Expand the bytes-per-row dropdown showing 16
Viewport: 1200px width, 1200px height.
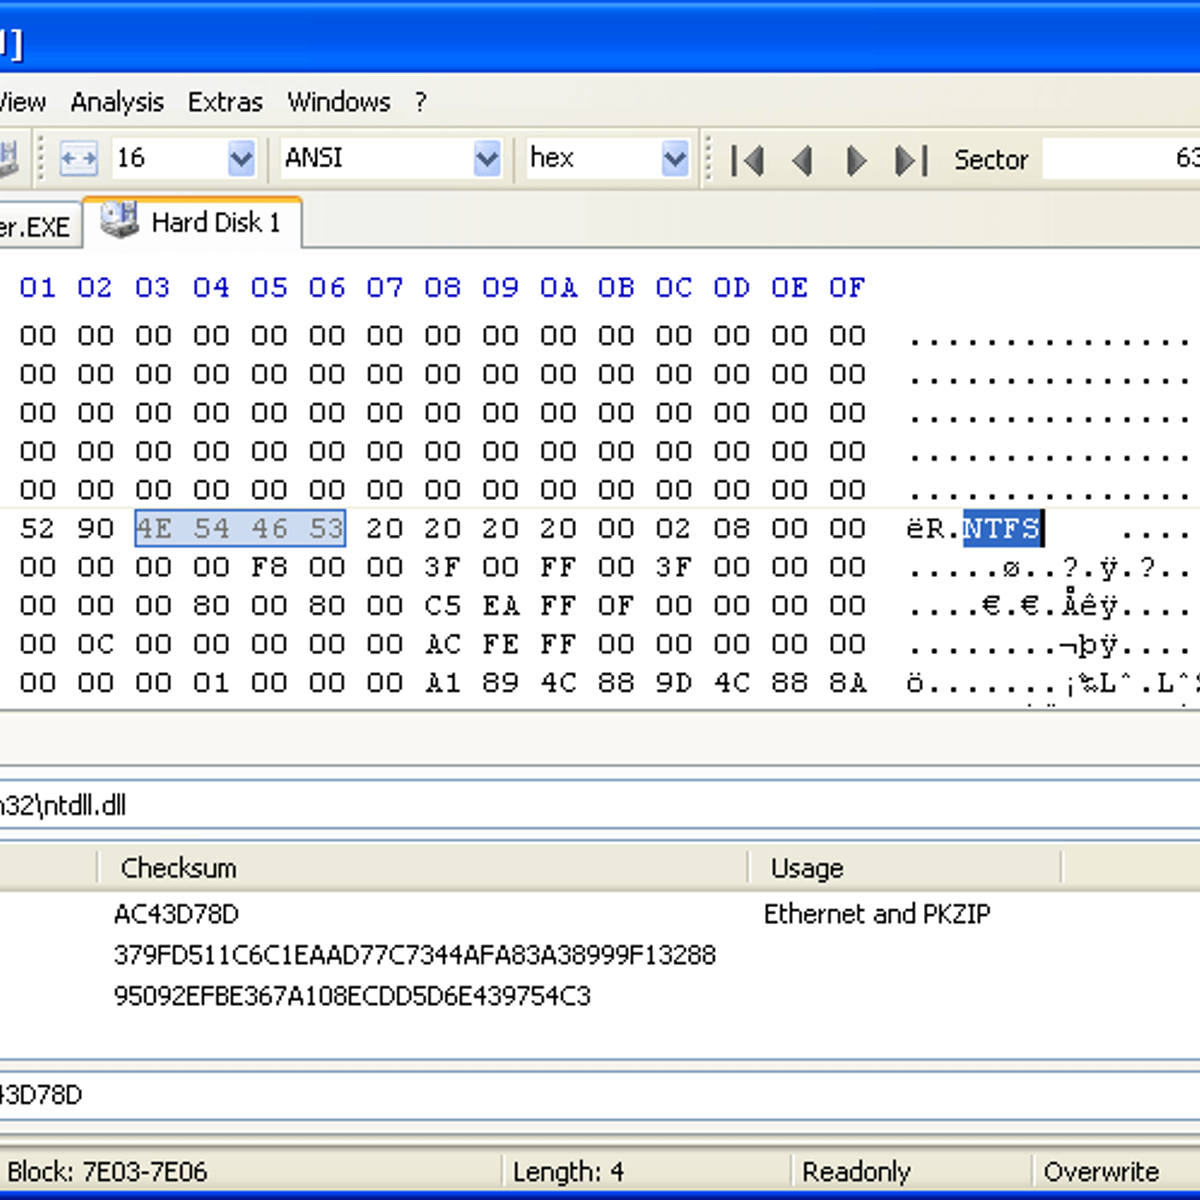coord(241,158)
